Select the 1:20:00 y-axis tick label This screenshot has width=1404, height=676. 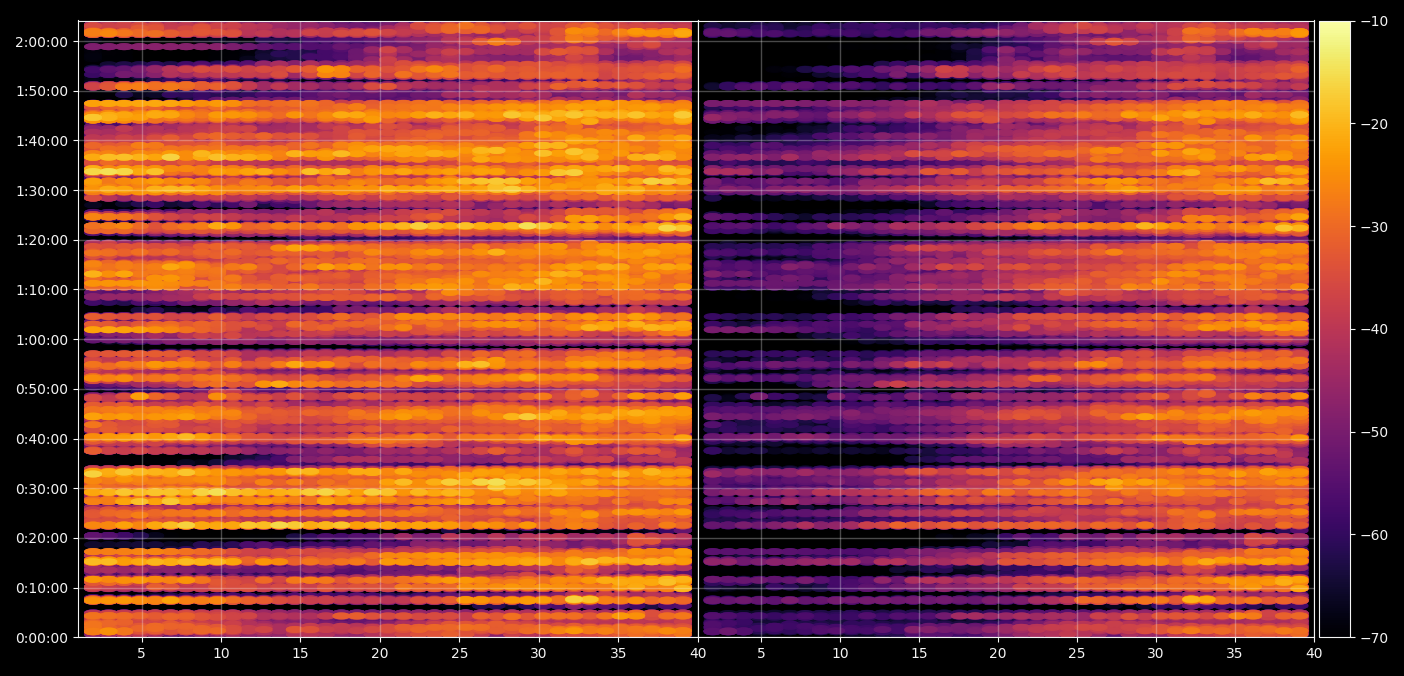click(x=41, y=240)
